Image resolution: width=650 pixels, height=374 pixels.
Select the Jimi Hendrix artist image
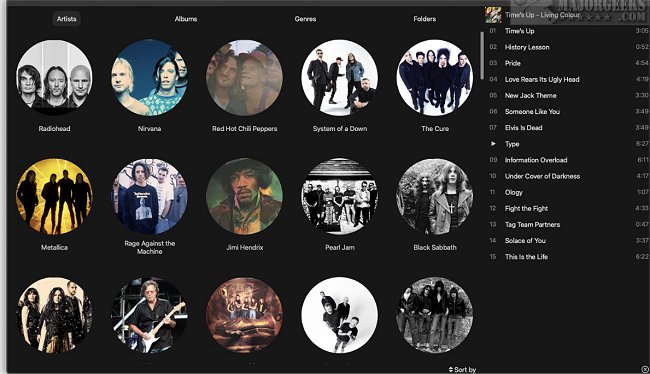245,197
